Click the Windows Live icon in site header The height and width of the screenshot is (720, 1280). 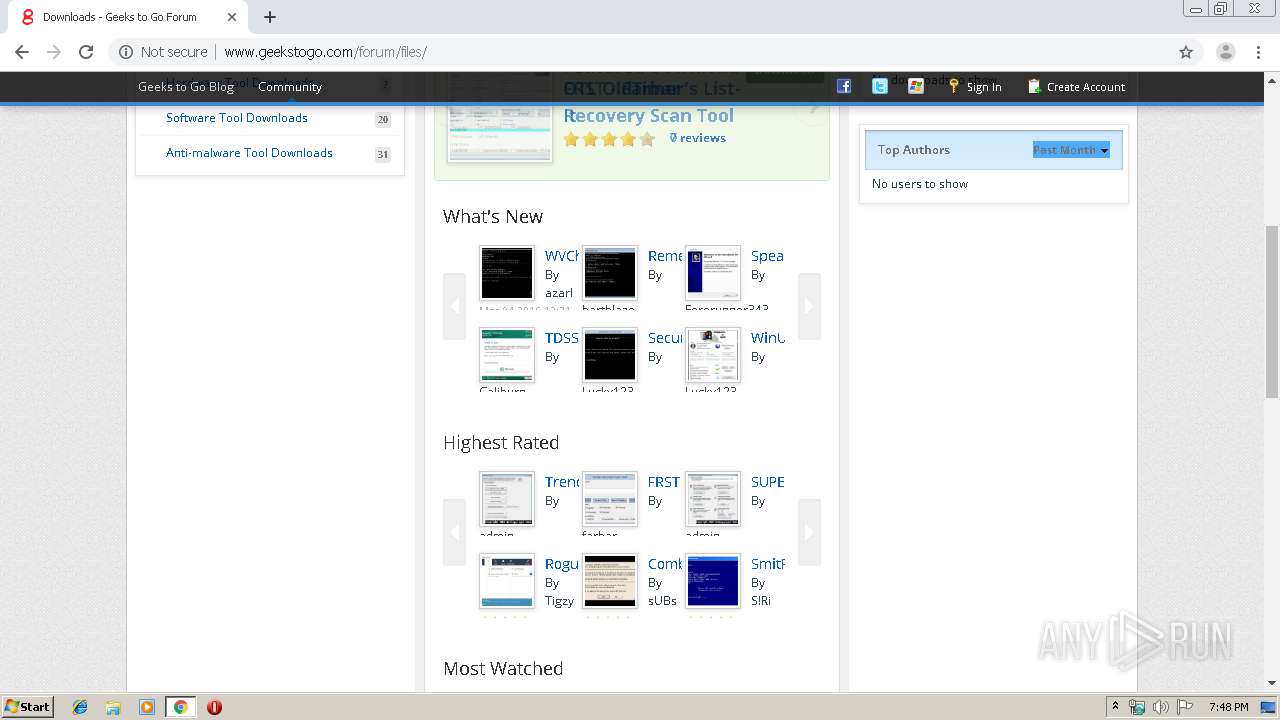(916, 86)
